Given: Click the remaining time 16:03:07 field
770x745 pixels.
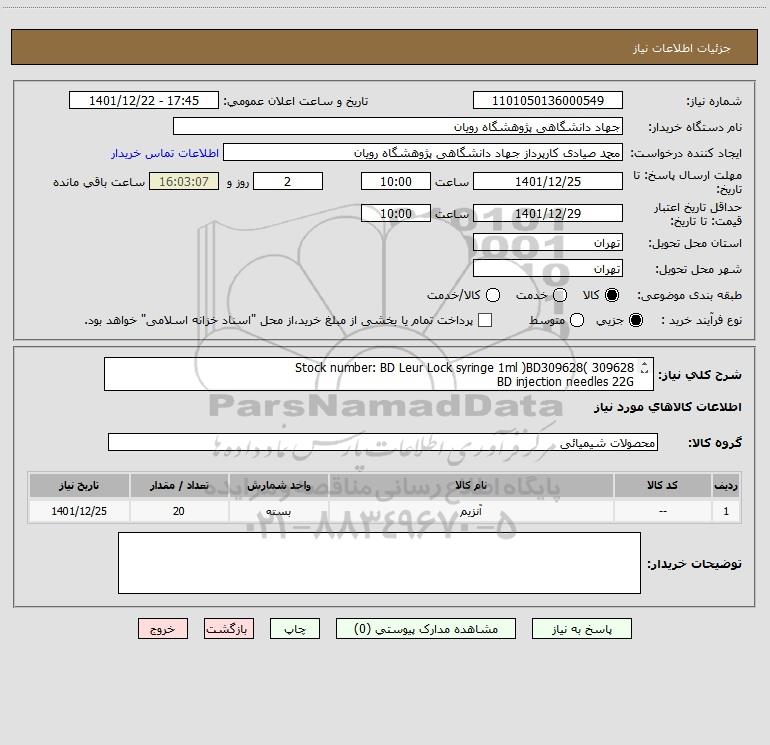Looking at the screenshot, I should [x=184, y=181].
